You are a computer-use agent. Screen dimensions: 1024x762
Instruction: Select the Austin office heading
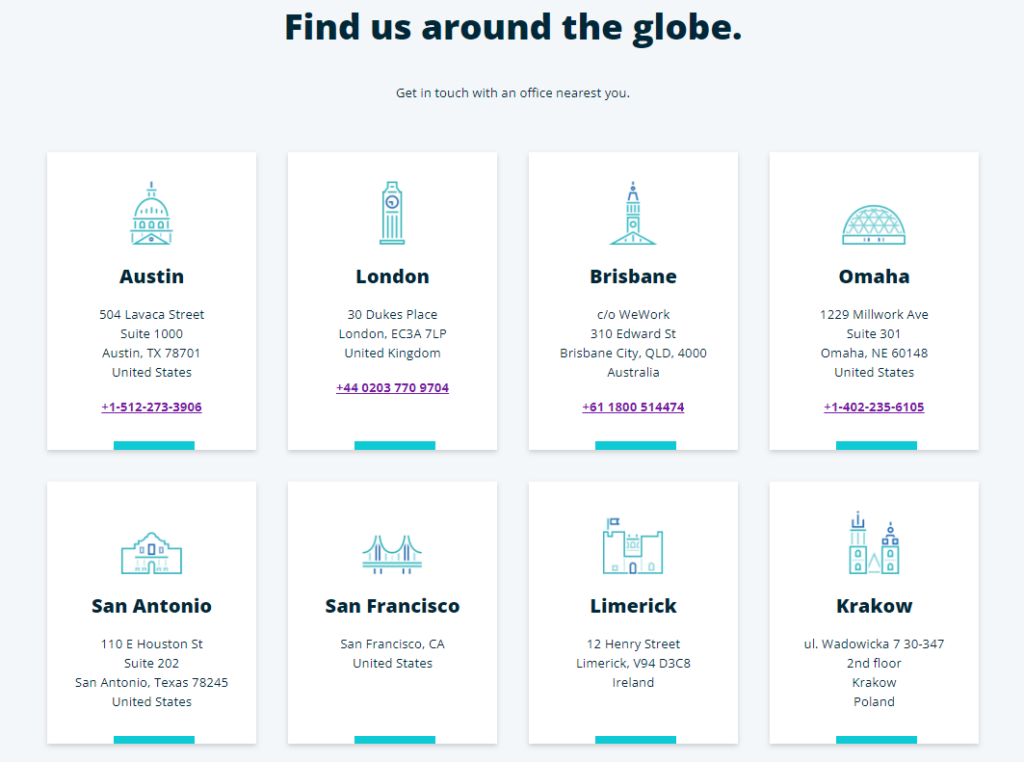pyautogui.click(x=151, y=277)
